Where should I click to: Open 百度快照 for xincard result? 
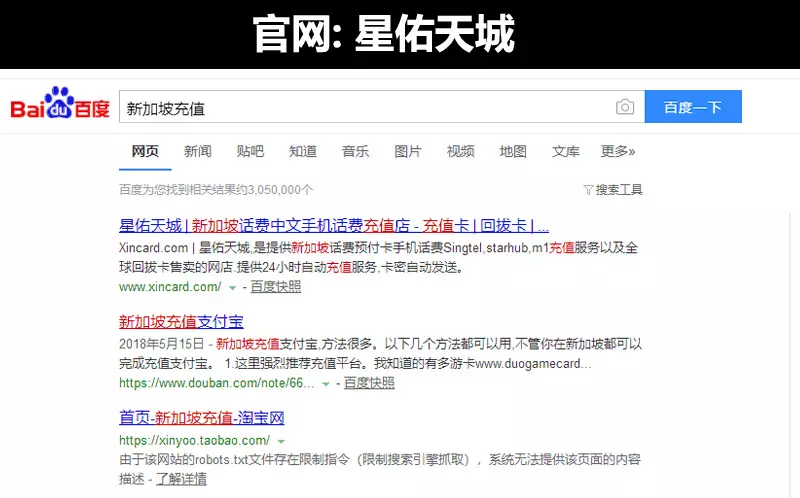tap(276, 287)
